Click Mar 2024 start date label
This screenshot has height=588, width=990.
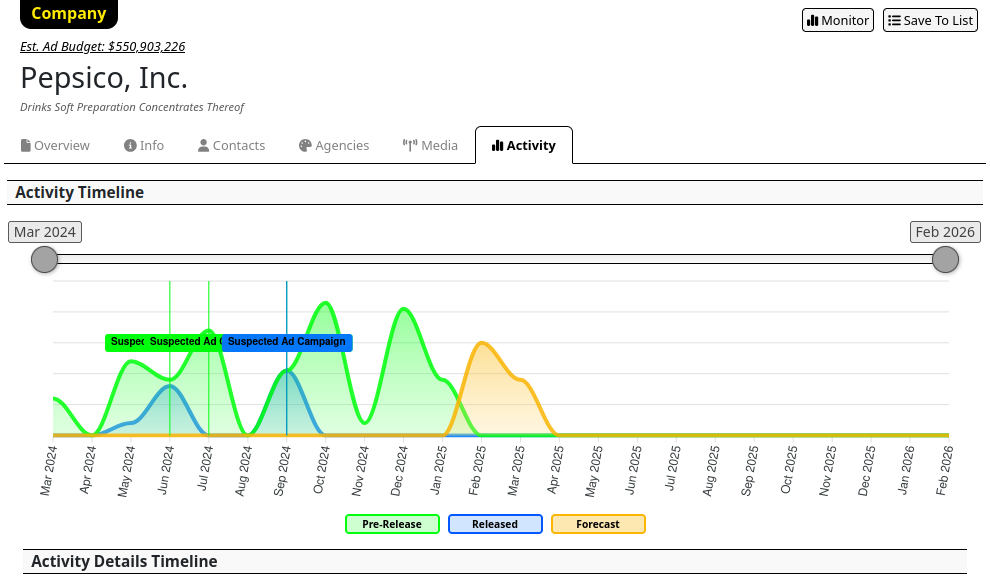pos(45,232)
